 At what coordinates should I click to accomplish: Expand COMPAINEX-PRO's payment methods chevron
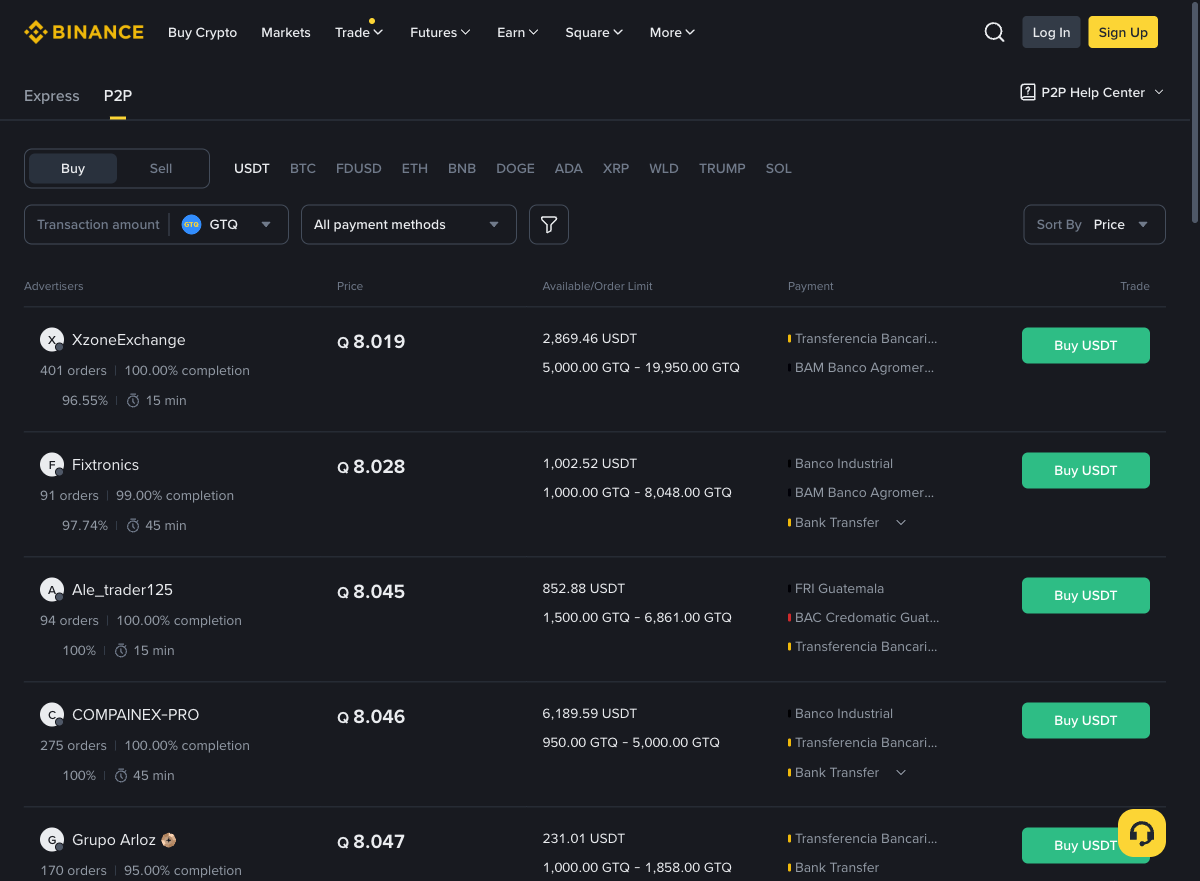click(x=901, y=773)
